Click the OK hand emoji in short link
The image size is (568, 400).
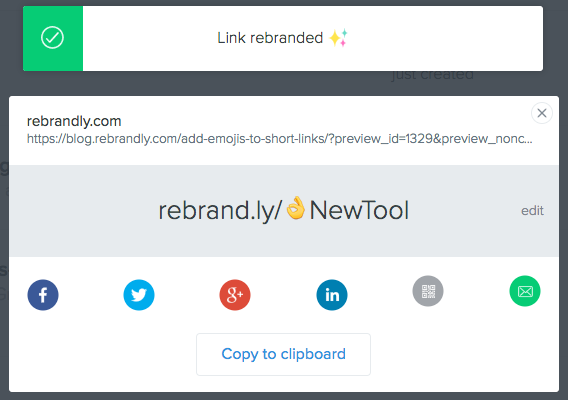[x=295, y=208]
